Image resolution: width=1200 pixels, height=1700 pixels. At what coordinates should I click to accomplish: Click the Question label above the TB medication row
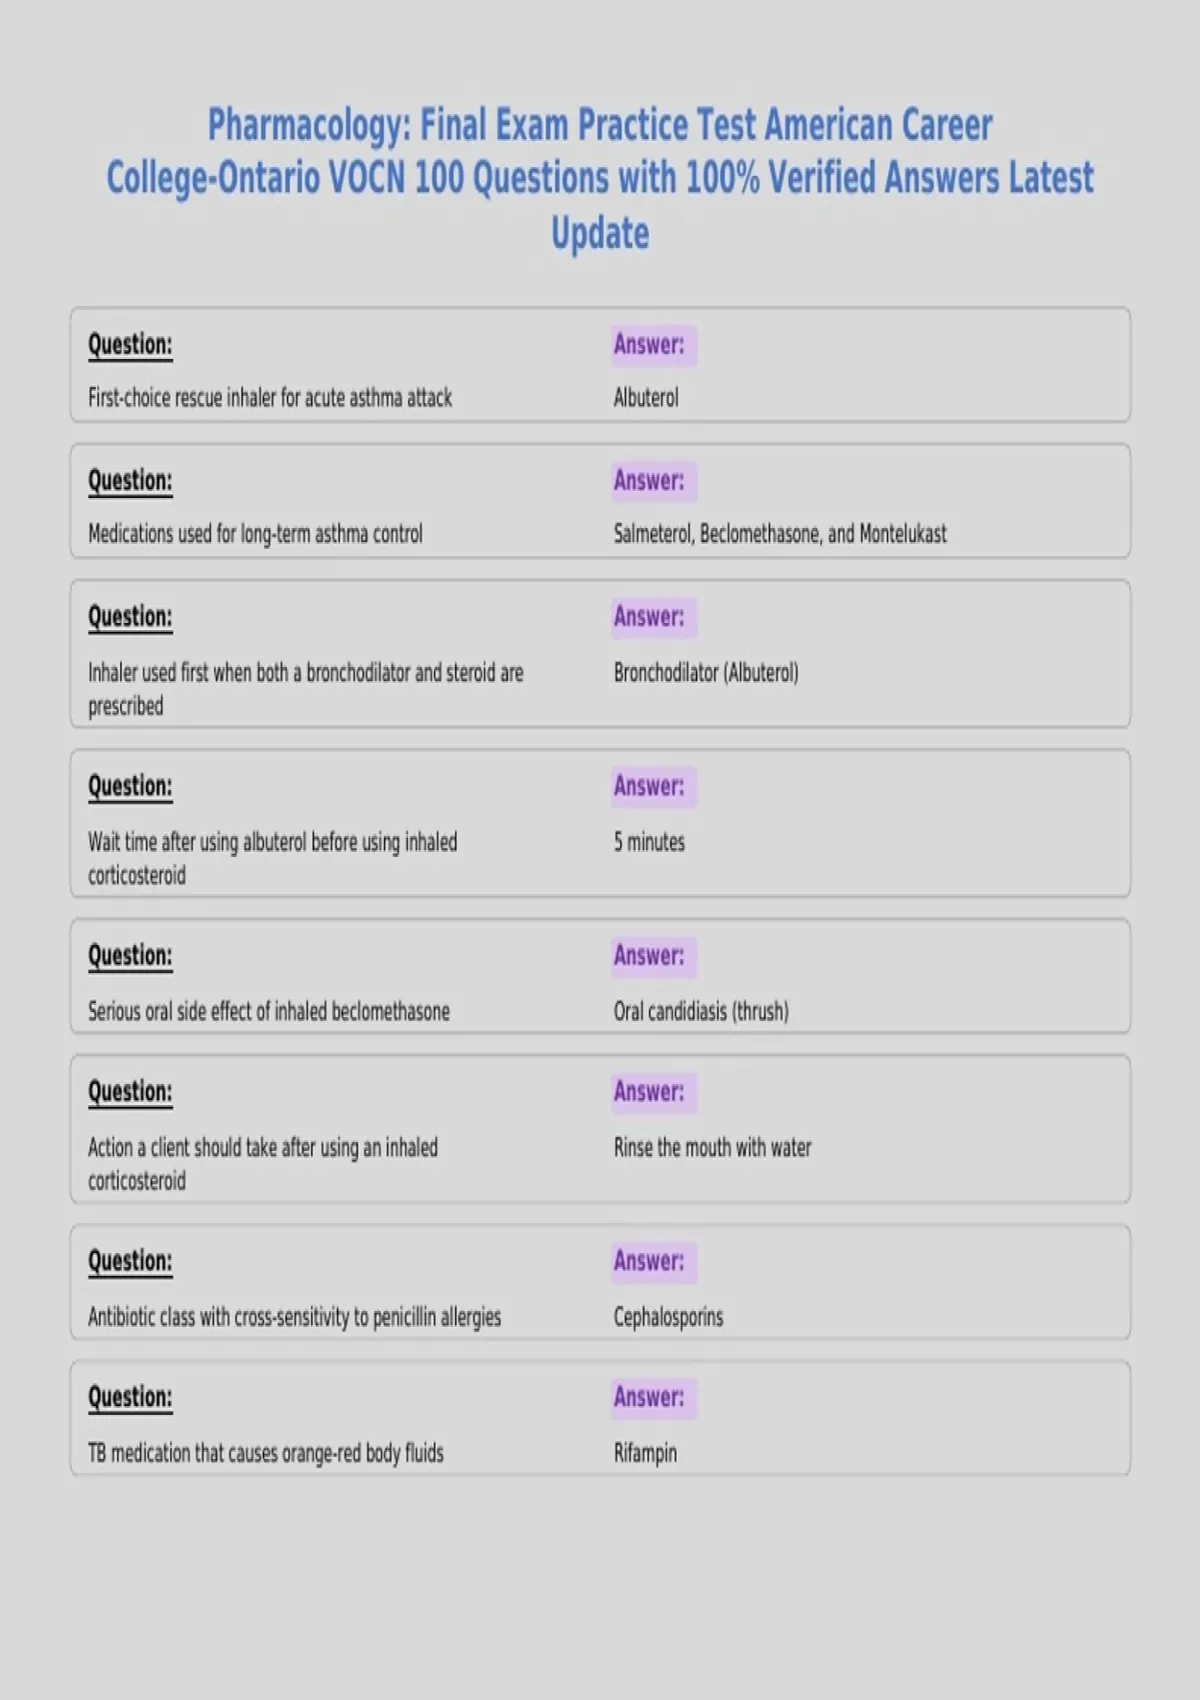click(130, 1397)
